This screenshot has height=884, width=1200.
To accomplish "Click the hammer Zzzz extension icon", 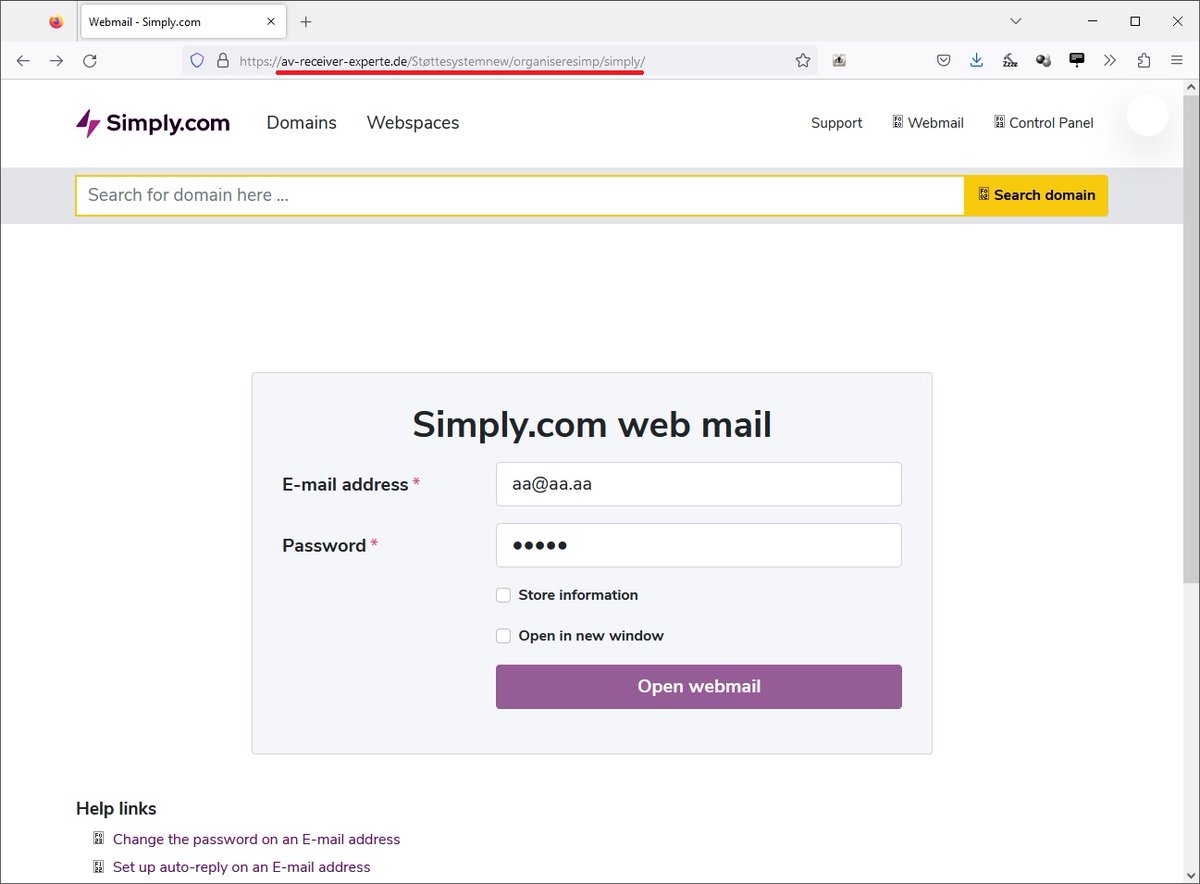I will [1010, 61].
